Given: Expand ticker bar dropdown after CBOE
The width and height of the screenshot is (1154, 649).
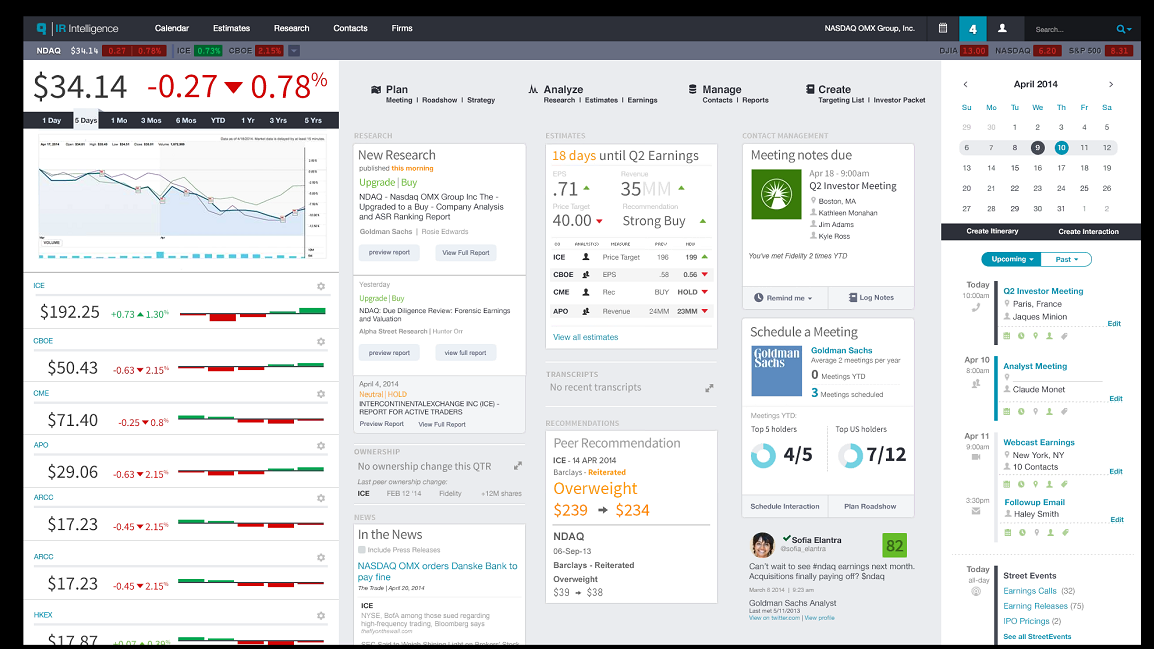Looking at the screenshot, I should 294,50.
